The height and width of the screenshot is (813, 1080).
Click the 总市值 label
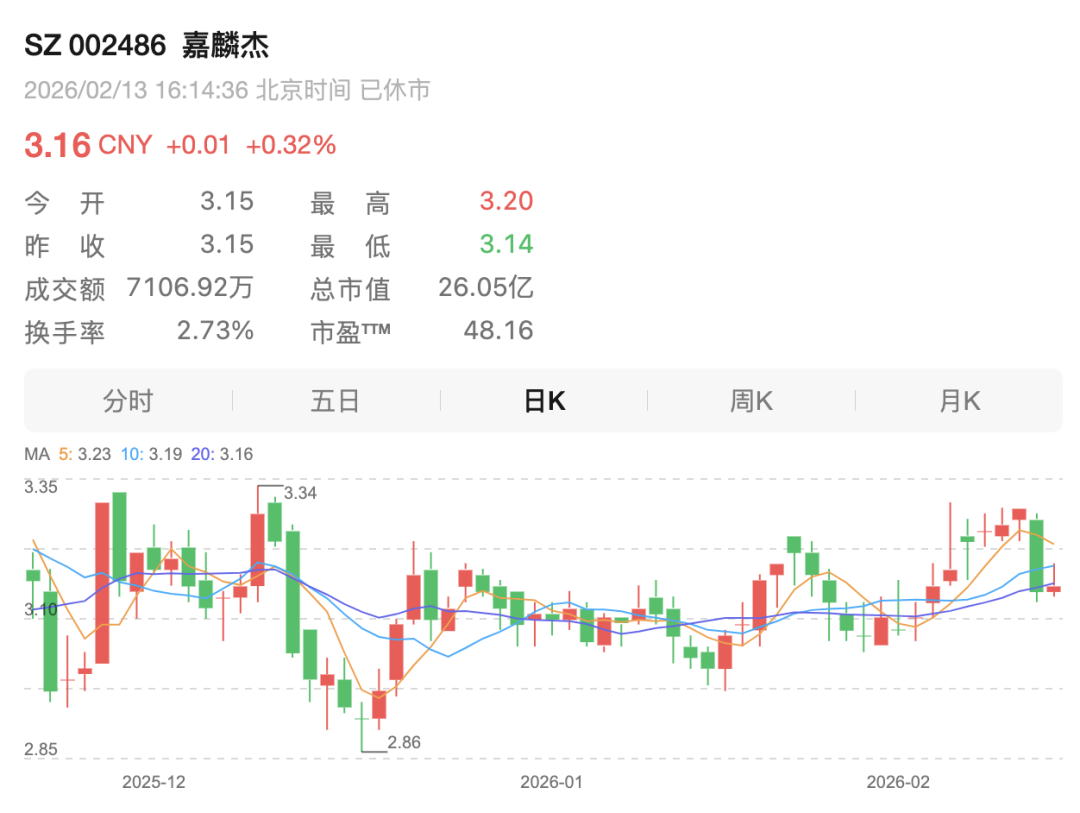click(351, 289)
